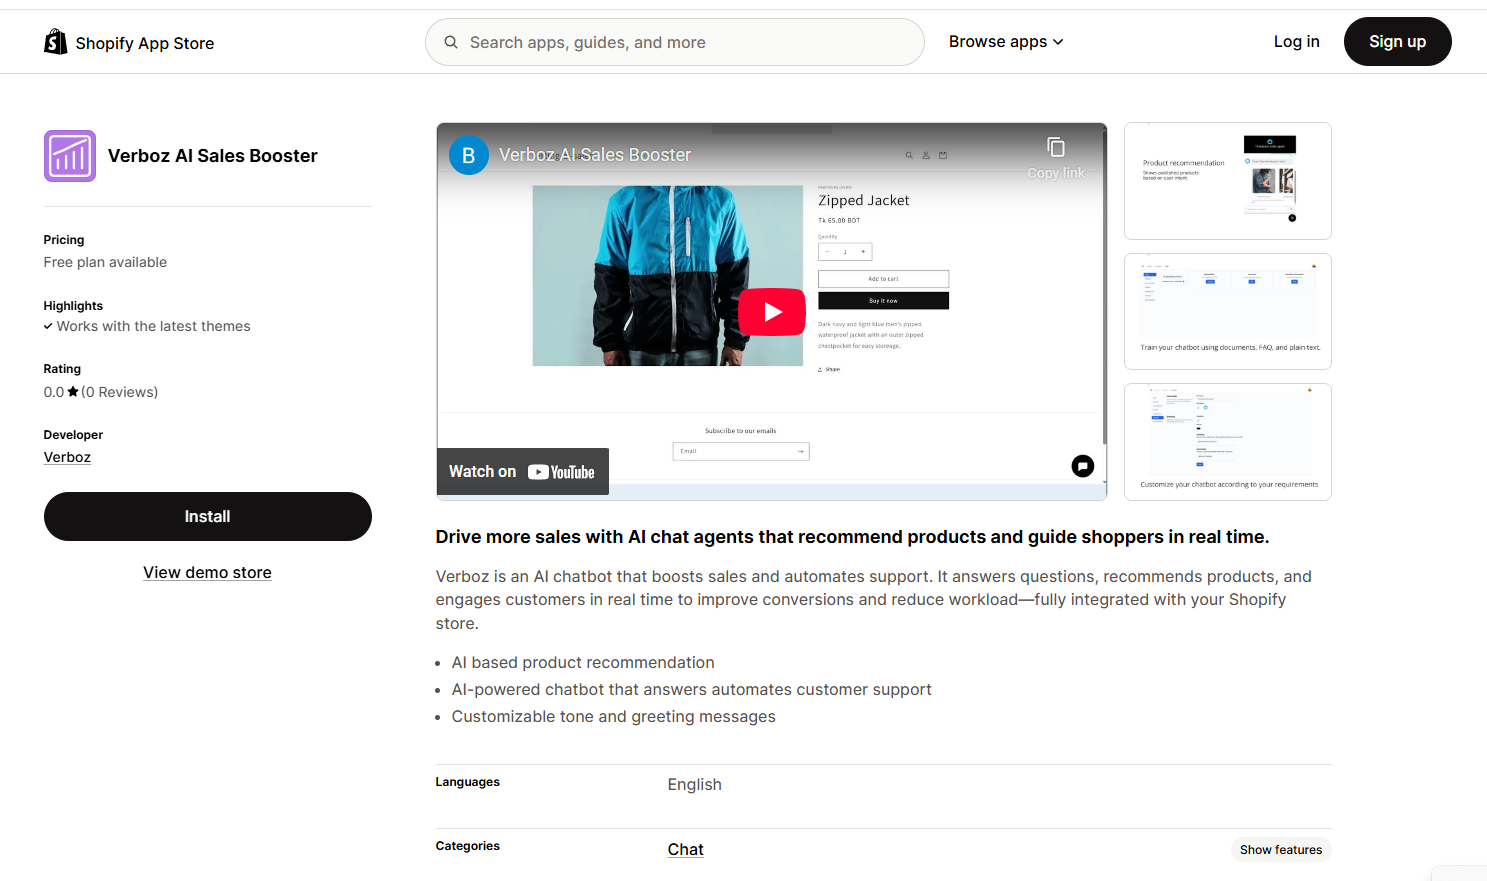Open Watch on YouTube link
The height and width of the screenshot is (881, 1487).
(x=522, y=472)
